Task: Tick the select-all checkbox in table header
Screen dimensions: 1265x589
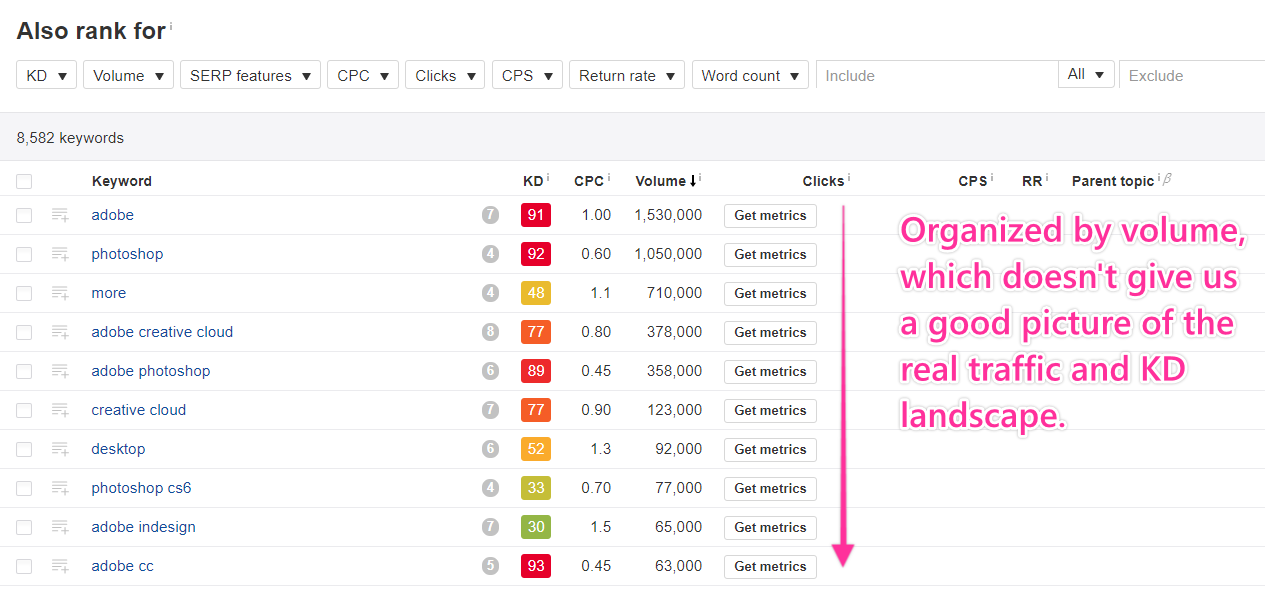Action: tap(24, 181)
